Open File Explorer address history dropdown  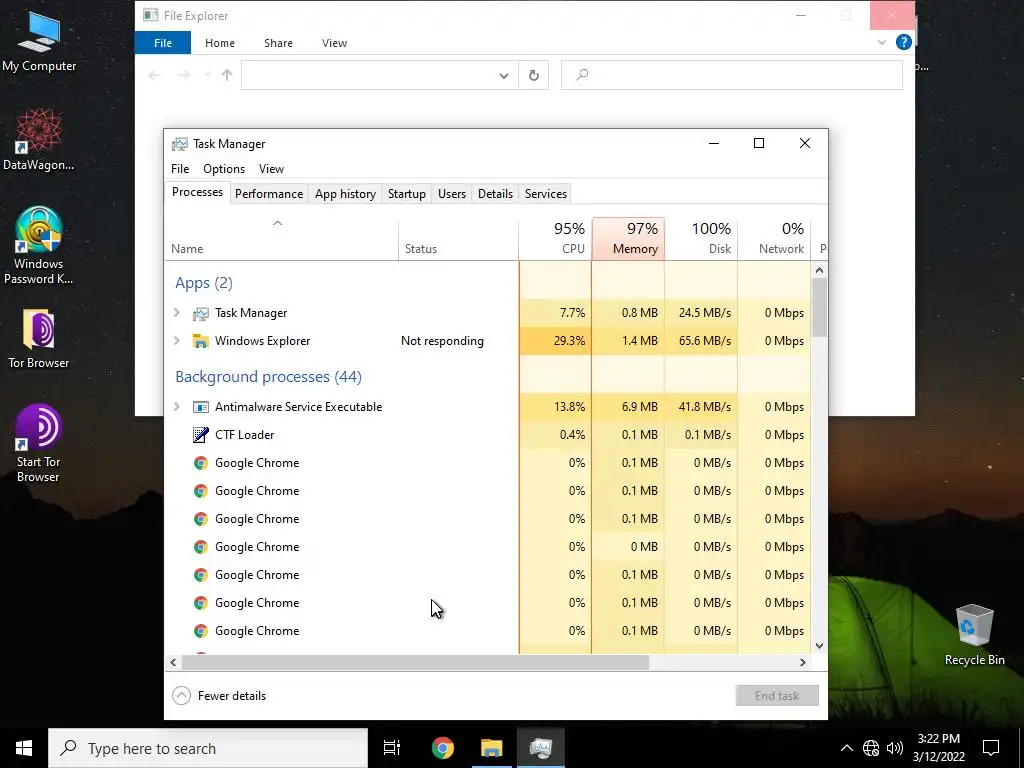pos(504,75)
